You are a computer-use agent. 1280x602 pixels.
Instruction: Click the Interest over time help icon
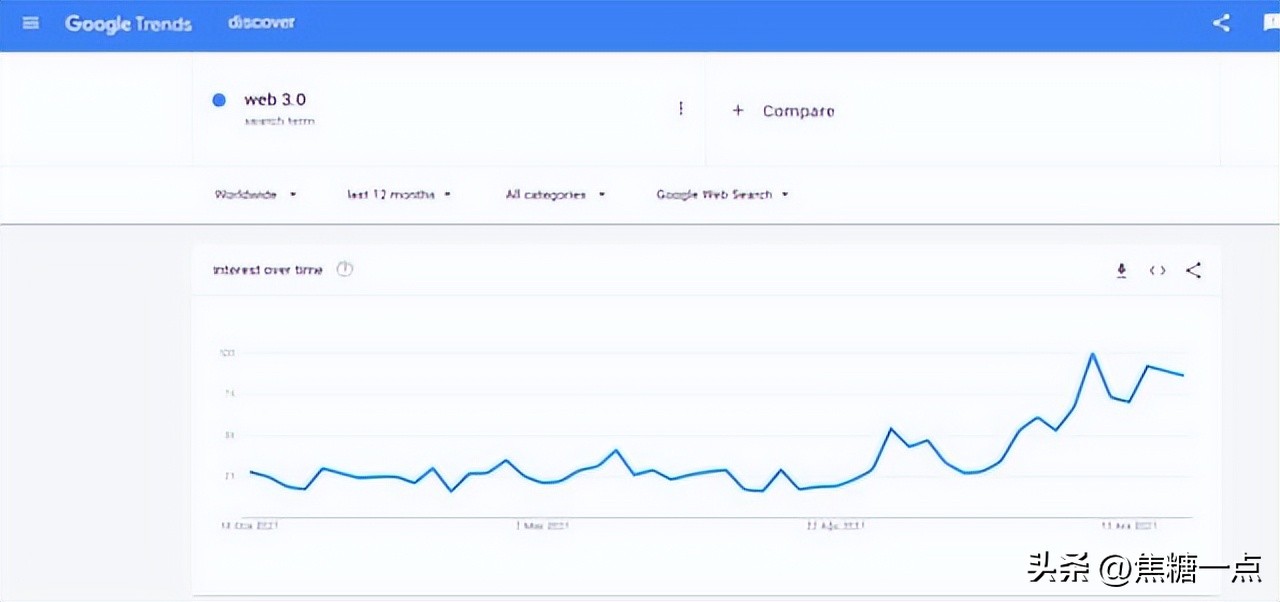tap(345, 269)
